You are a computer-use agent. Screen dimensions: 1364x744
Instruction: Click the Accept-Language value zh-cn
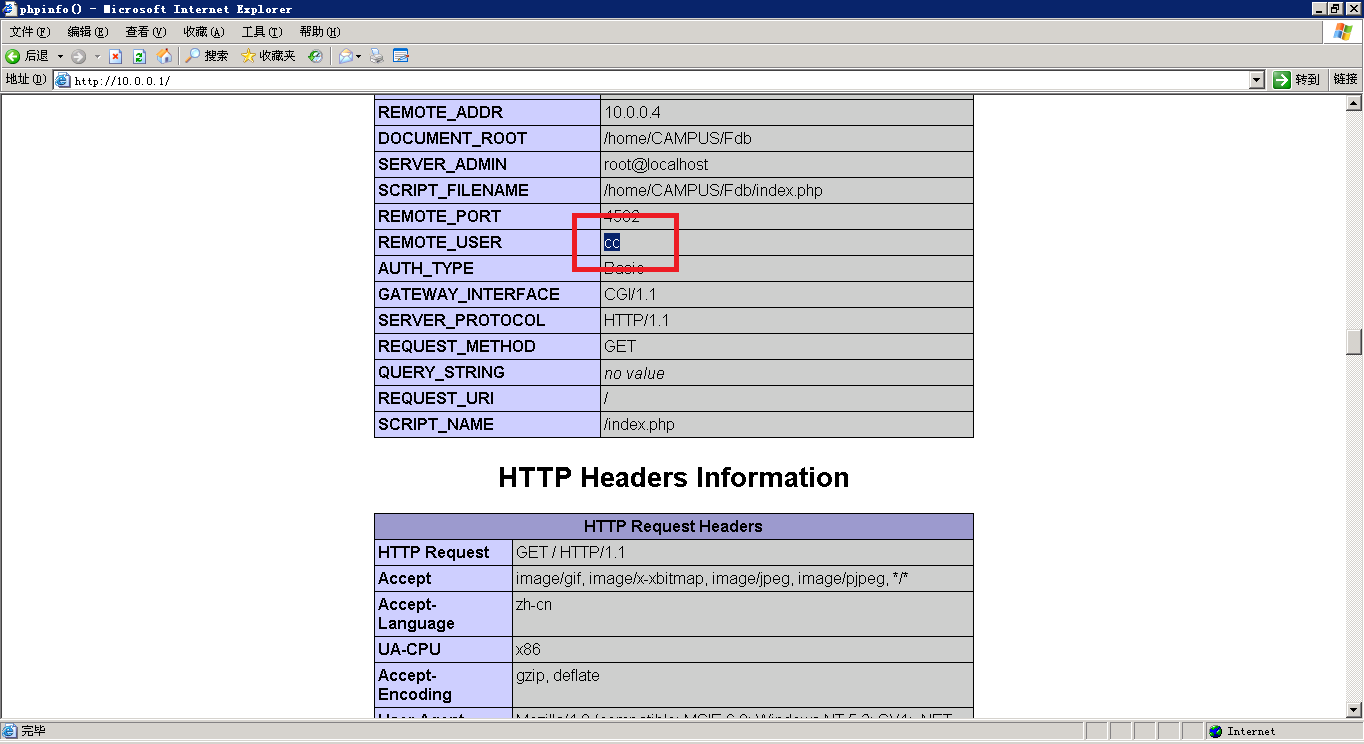pos(534,604)
